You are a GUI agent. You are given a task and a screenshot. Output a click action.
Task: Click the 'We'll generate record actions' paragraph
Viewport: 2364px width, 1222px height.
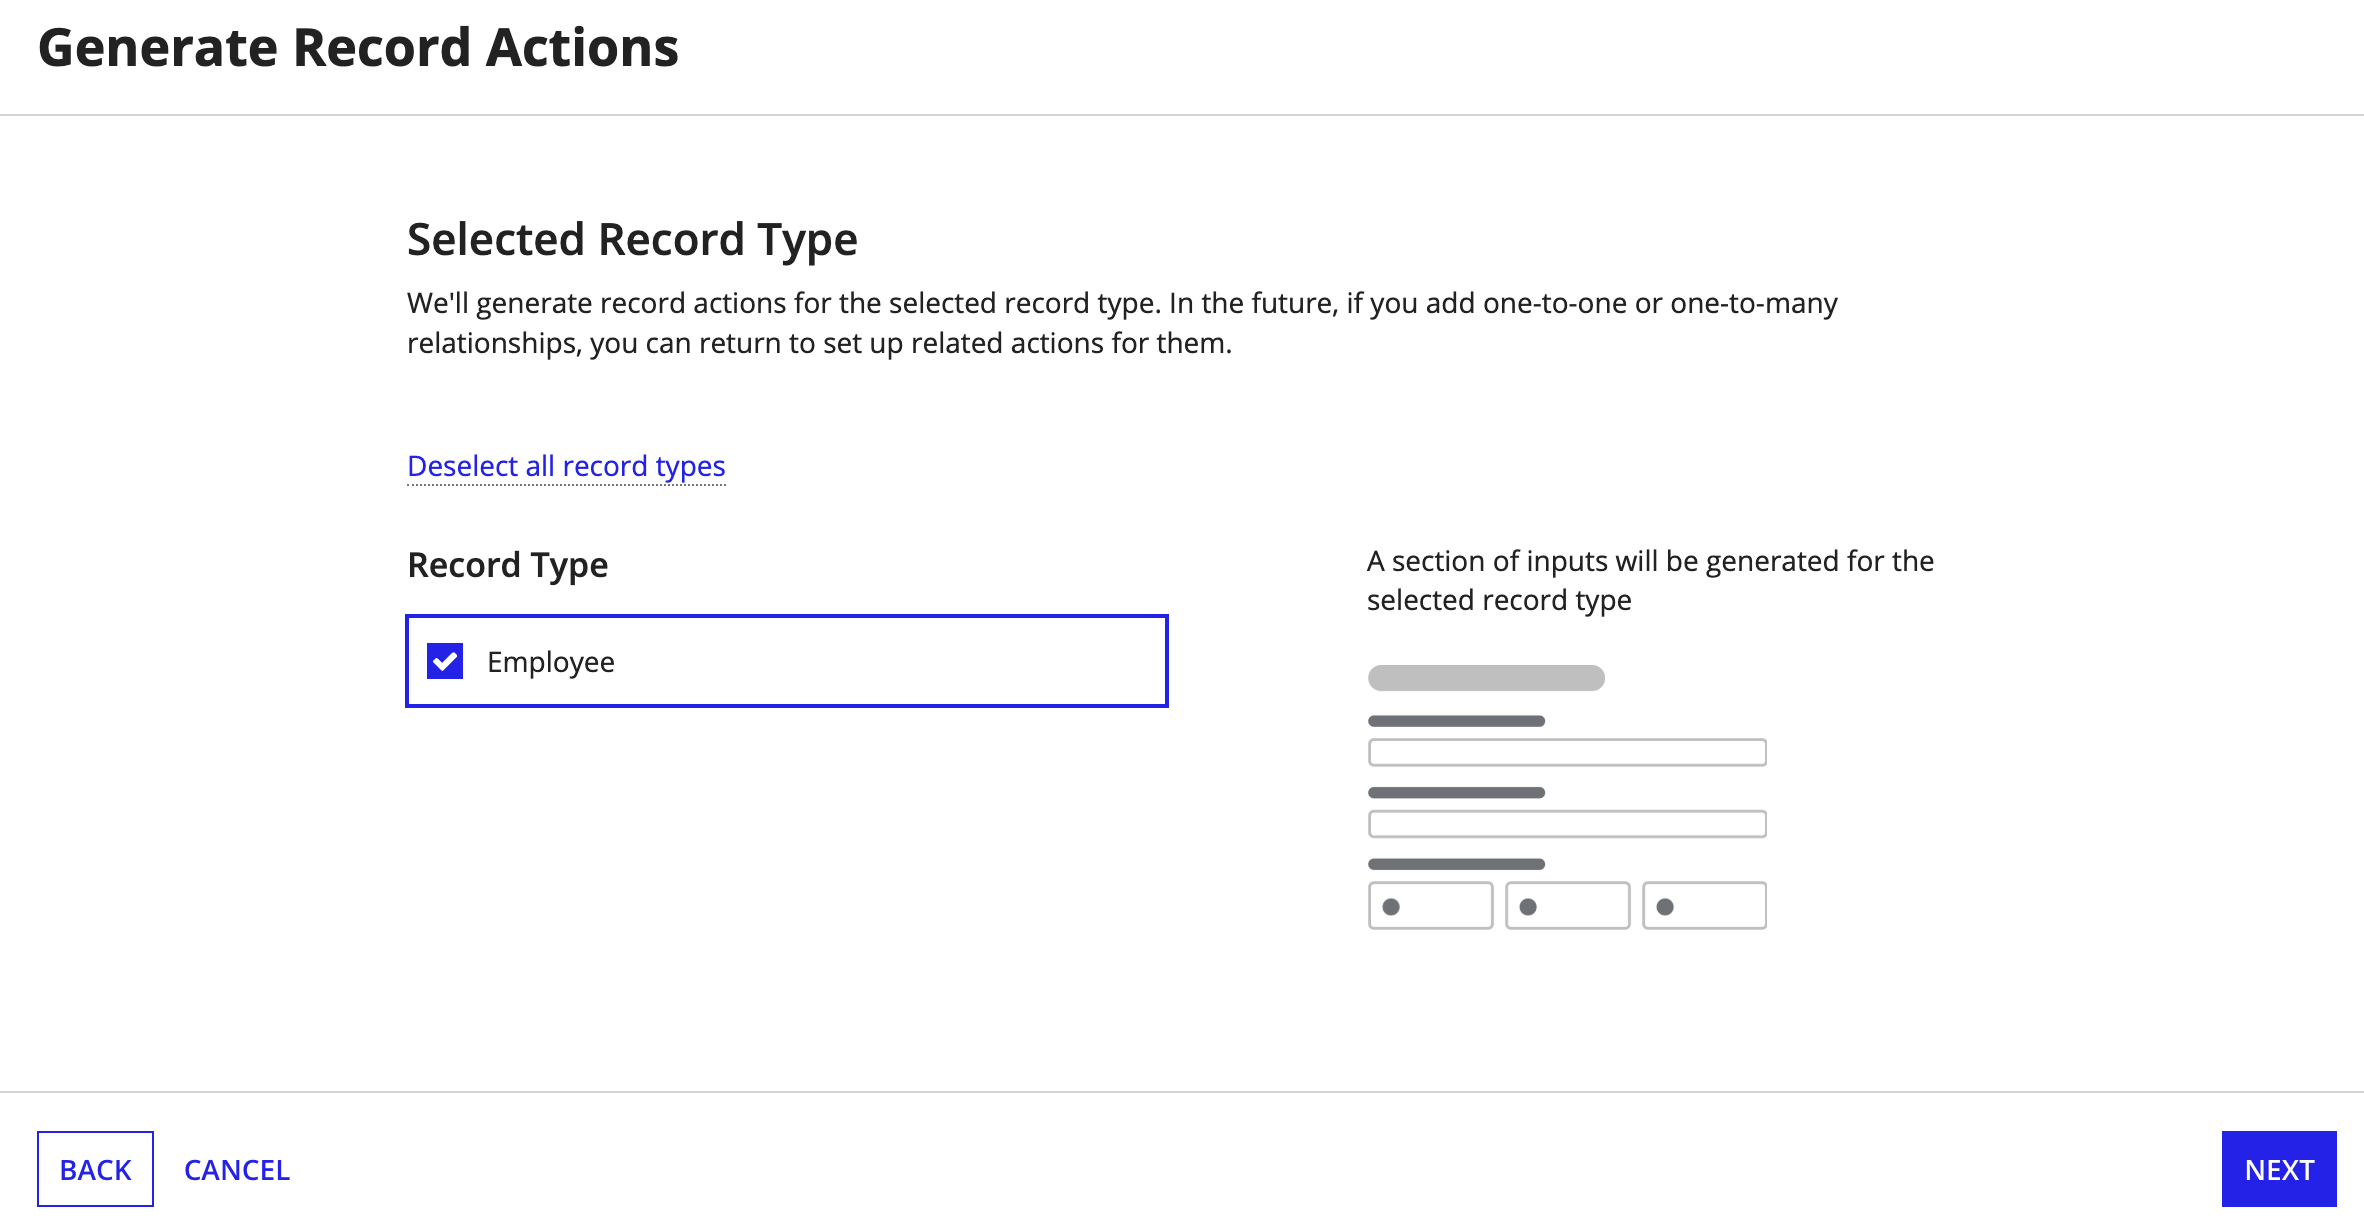click(x=1122, y=323)
